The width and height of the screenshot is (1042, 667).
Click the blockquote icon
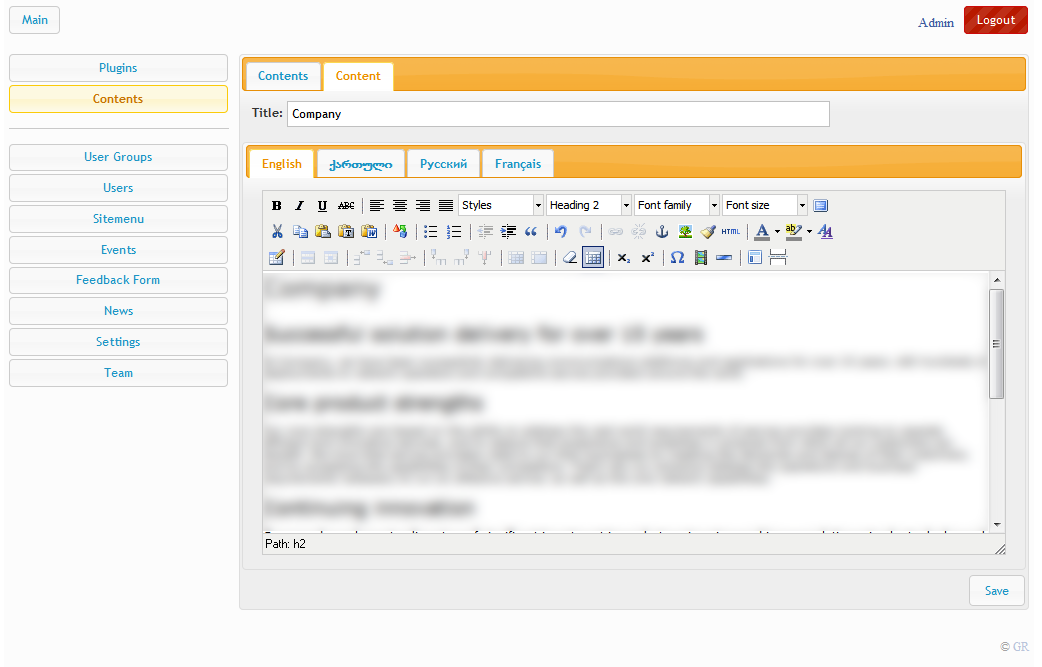pos(531,232)
